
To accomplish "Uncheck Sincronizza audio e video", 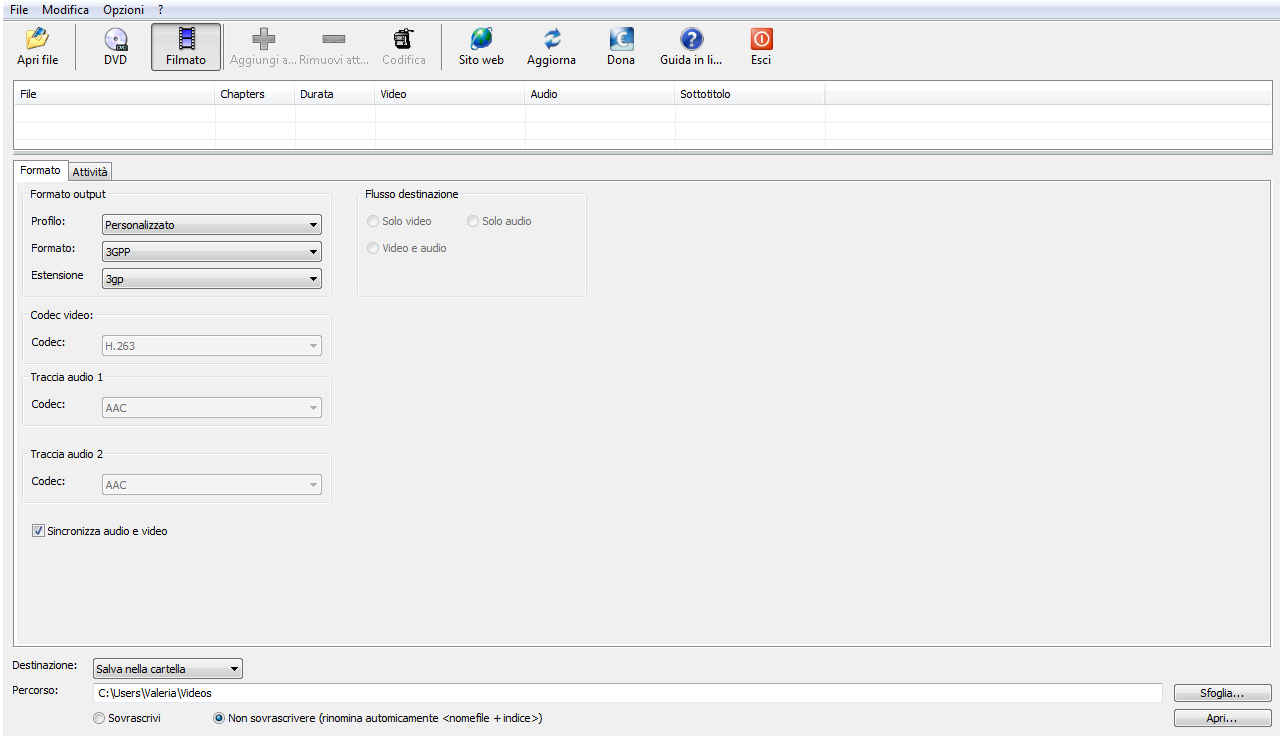I will pyautogui.click(x=39, y=531).
